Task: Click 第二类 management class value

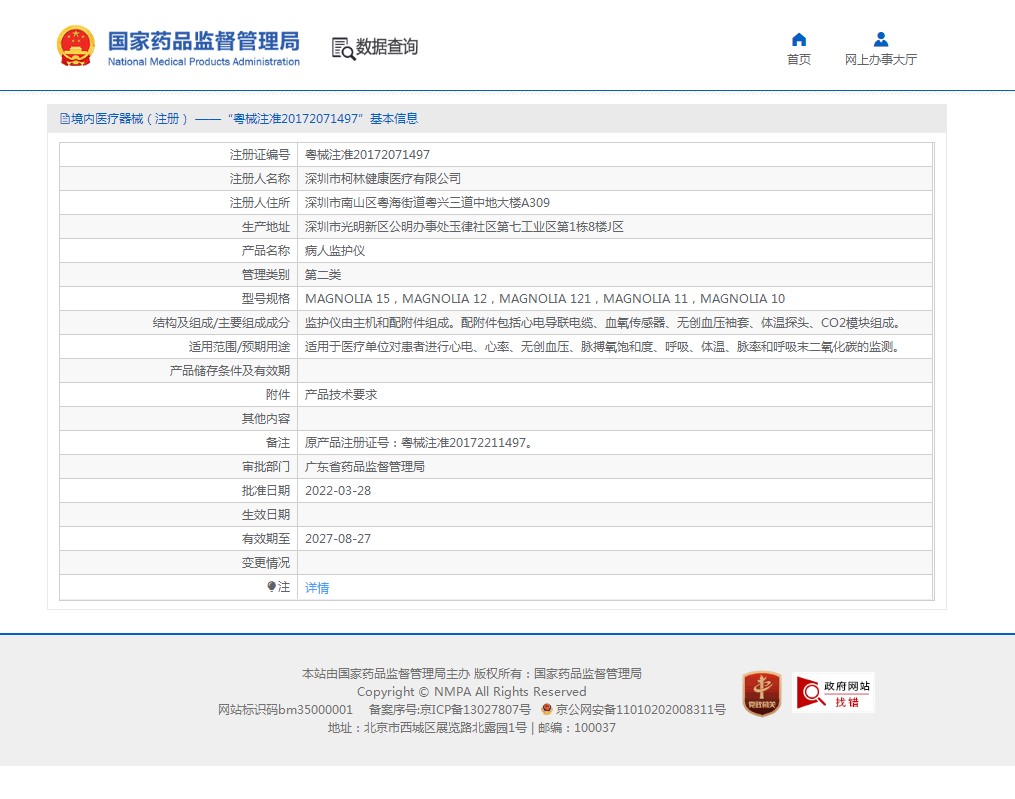Action: [322, 275]
